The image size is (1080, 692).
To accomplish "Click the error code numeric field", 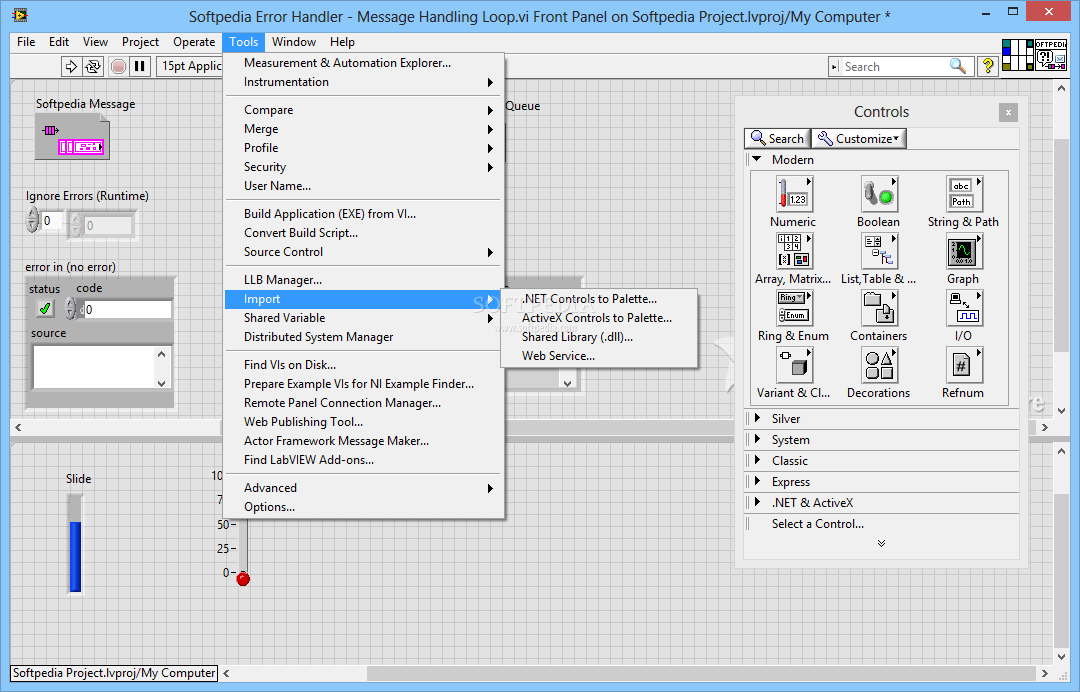I will click(127, 309).
